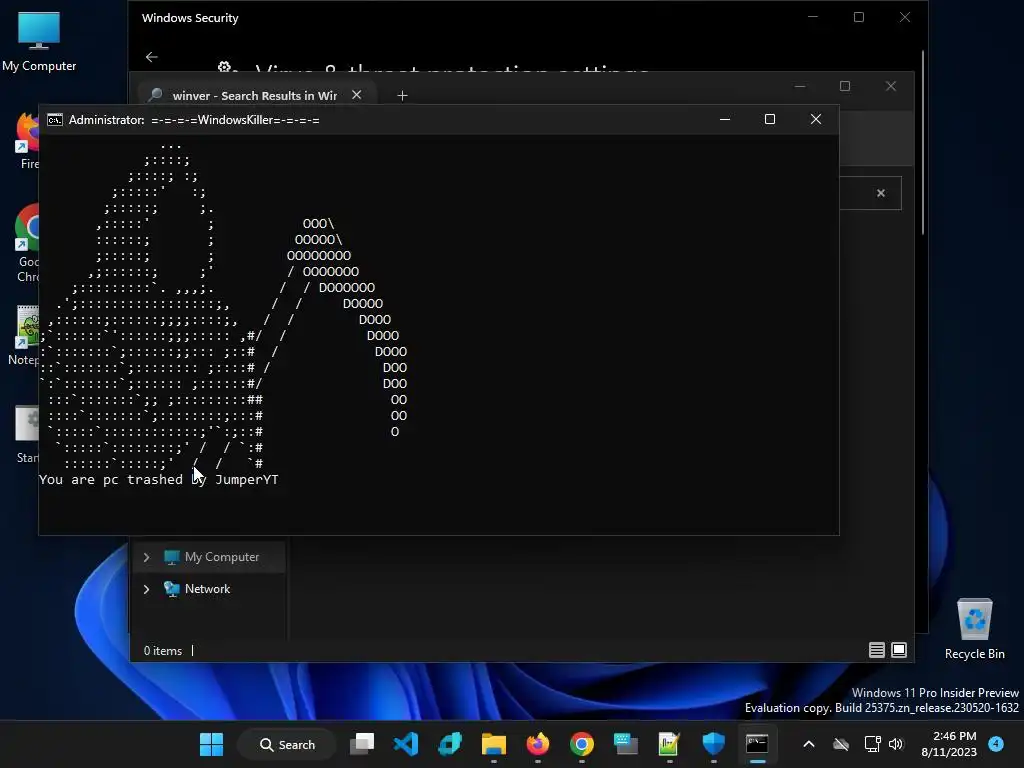The width and height of the screenshot is (1024, 768).
Task: Open the Command Prompt system menu icon
Action: coord(55,120)
